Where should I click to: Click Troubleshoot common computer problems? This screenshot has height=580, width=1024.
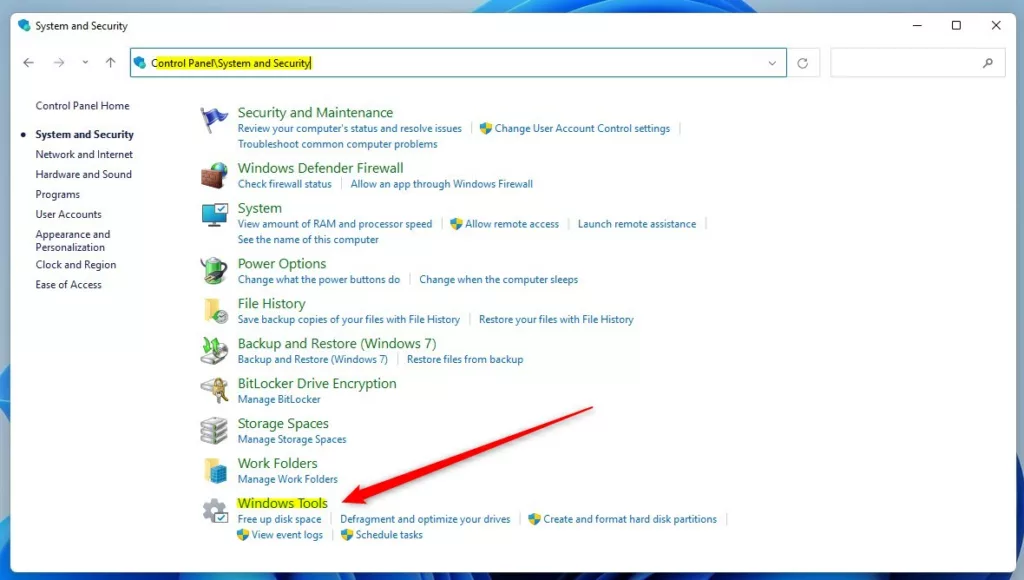tap(338, 144)
